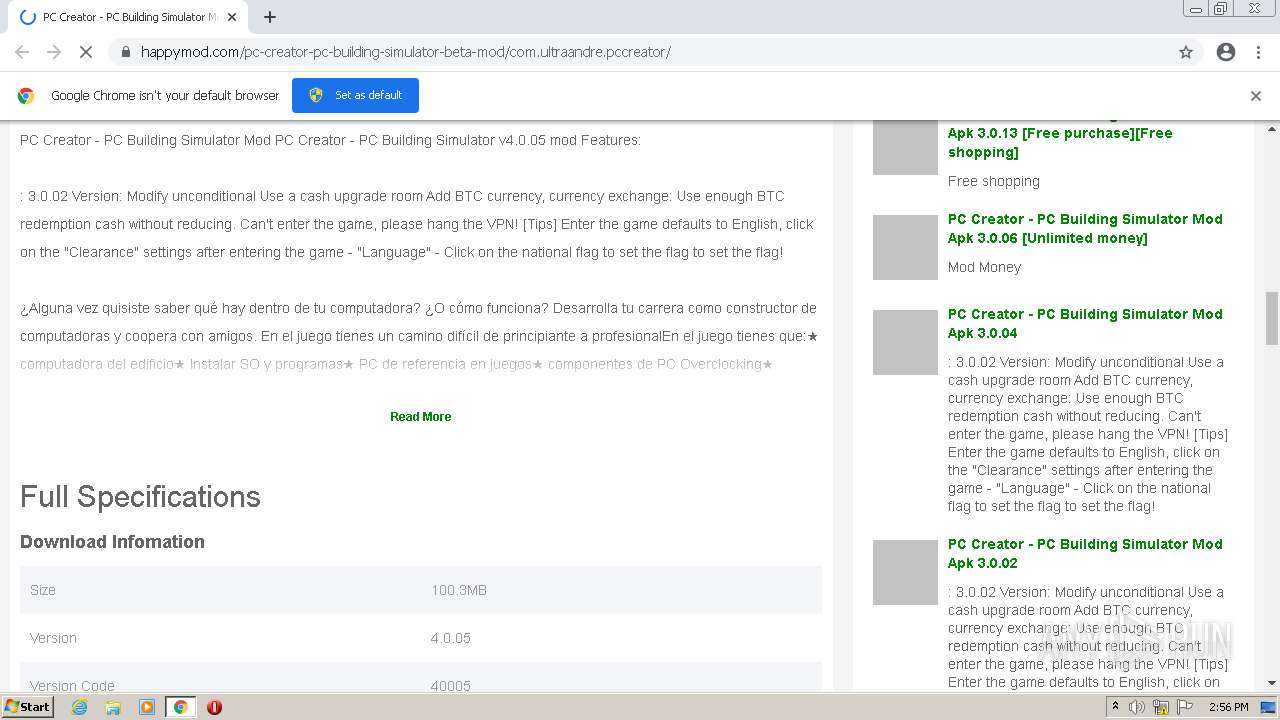This screenshot has height=720, width=1280.
Task: Open PC Creator Mod Apk 3.0.02 link
Action: (x=1085, y=553)
